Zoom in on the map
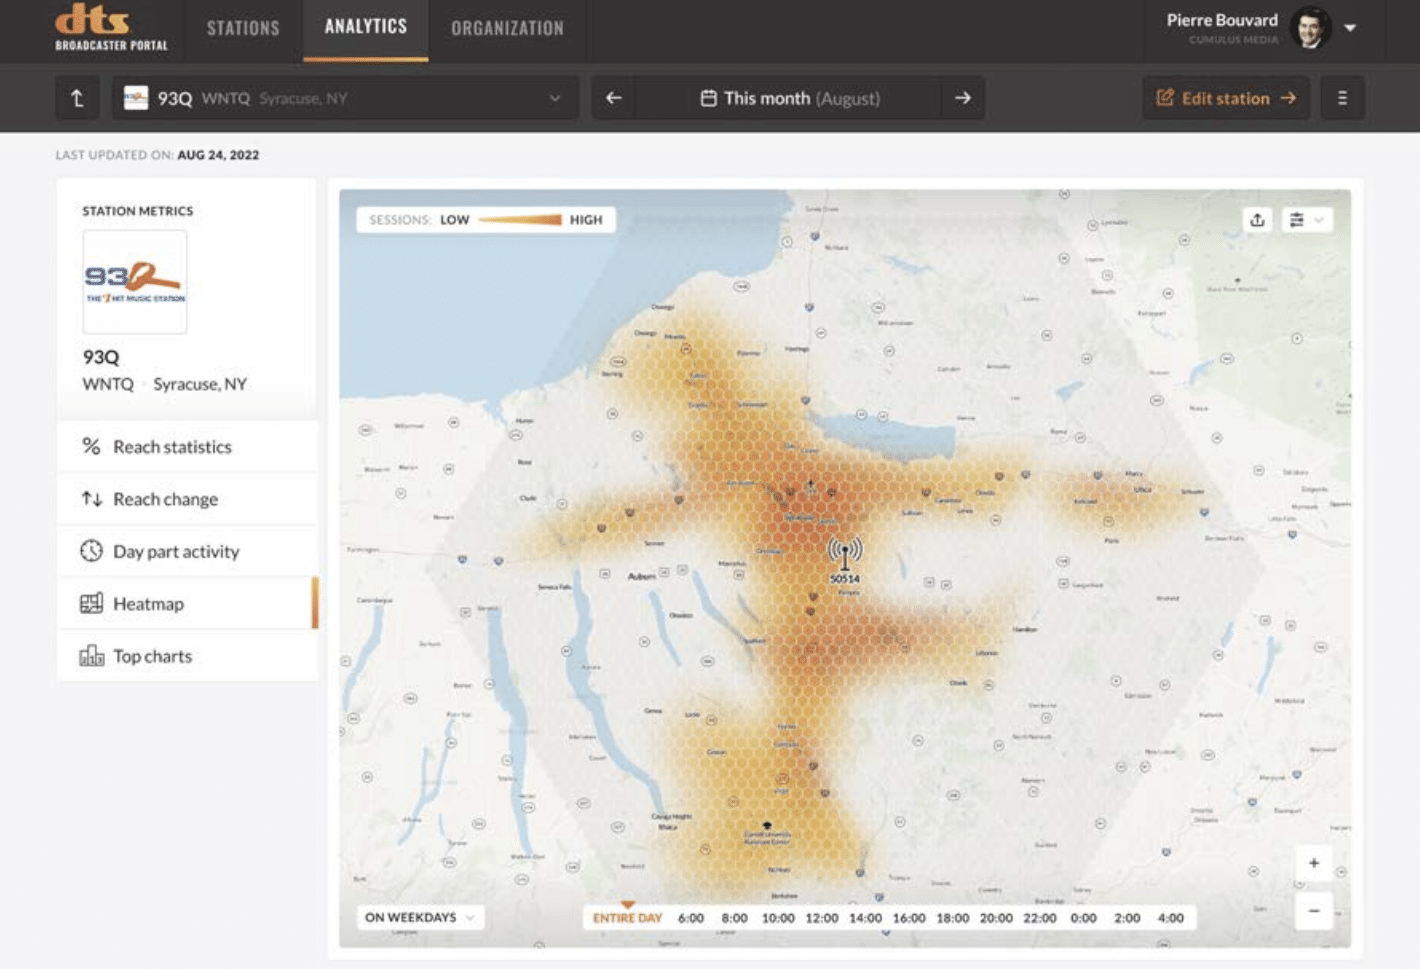Viewport: 1420px width, 970px height. pyautogui.click(x=1314, y=863)
